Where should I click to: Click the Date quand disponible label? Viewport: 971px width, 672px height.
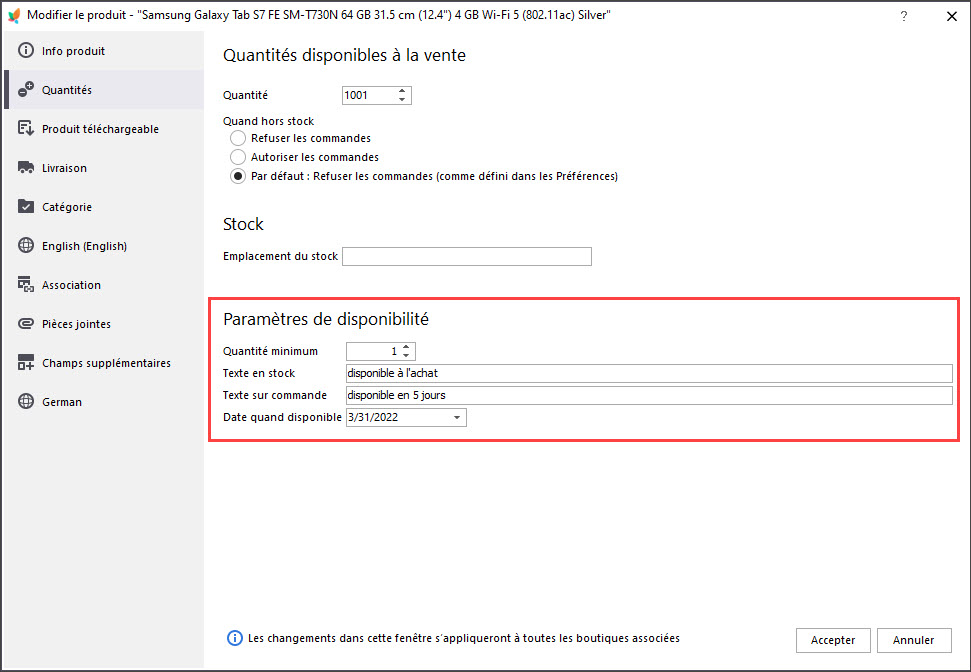pos(282,417)
